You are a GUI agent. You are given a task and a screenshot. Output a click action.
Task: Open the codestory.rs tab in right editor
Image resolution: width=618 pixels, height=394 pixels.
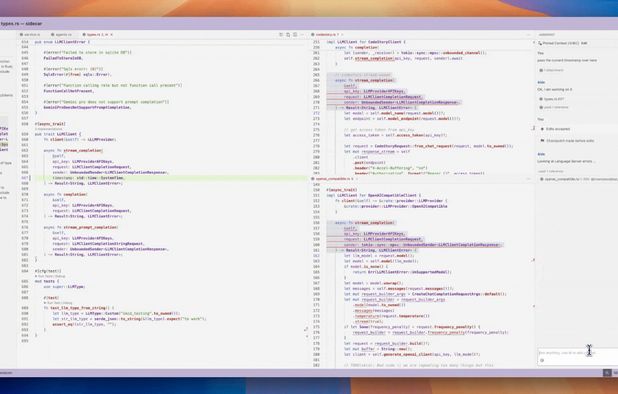click(x=328, y=35)
